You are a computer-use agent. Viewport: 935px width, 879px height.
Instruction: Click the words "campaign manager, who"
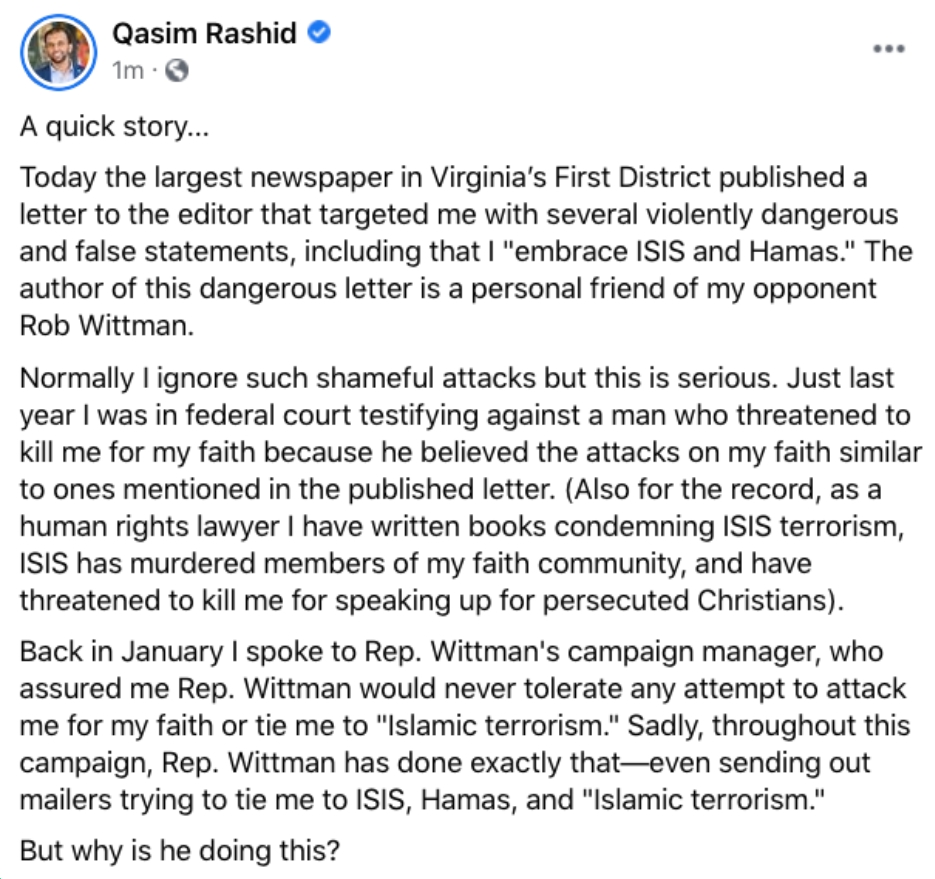725,652
